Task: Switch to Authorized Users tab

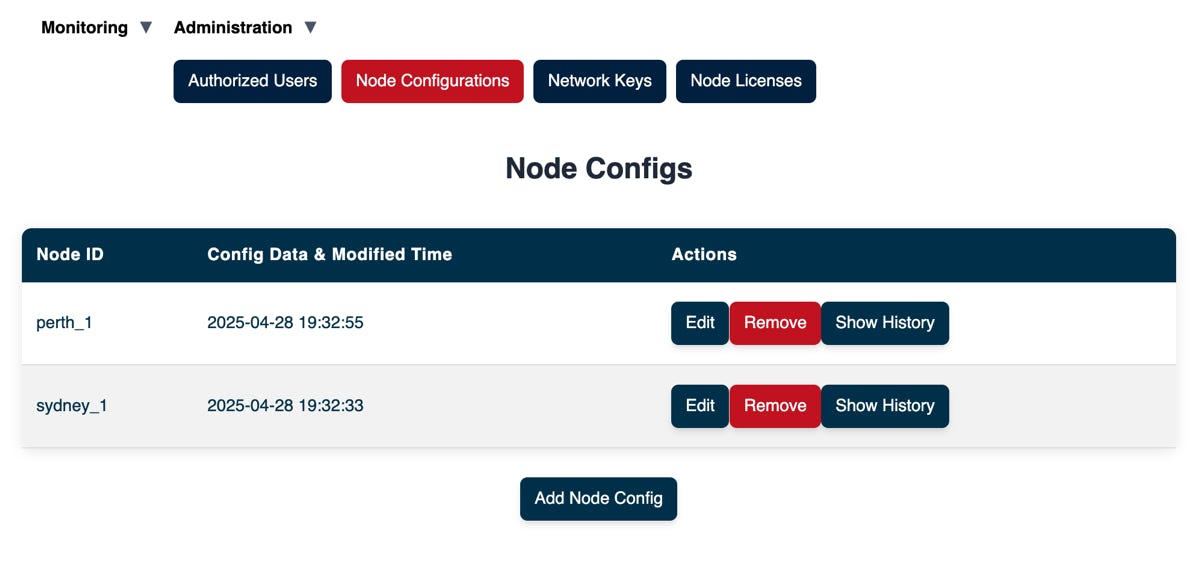Action: [253, 81]
